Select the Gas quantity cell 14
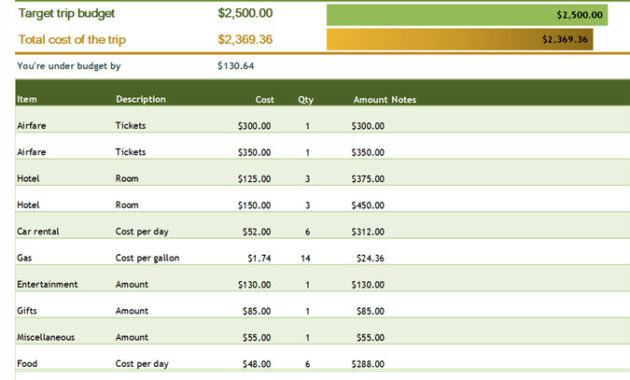630x380 pixels. (305, 258)
